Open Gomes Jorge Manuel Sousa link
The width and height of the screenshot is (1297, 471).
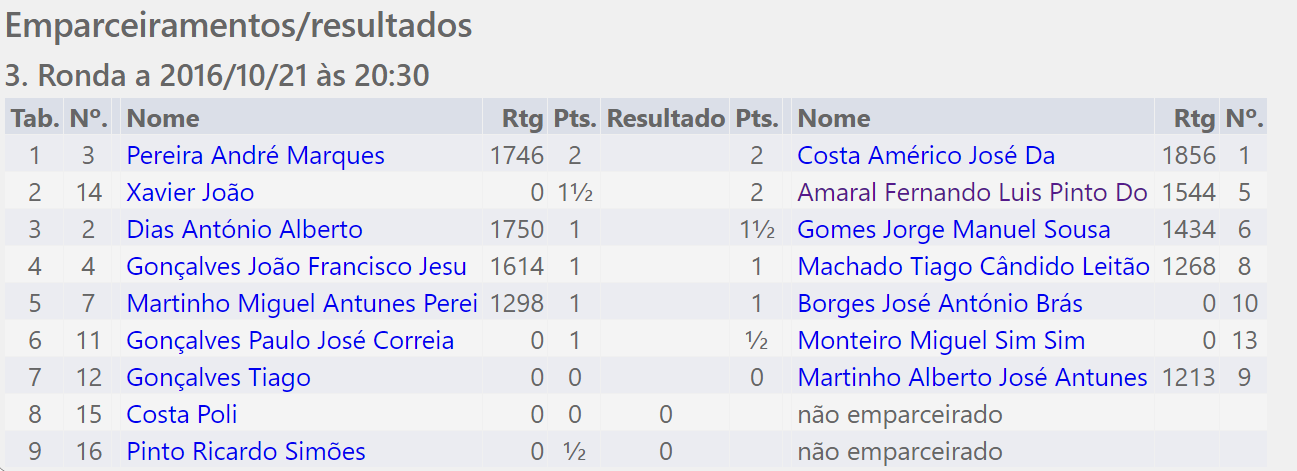click(953, 230)
